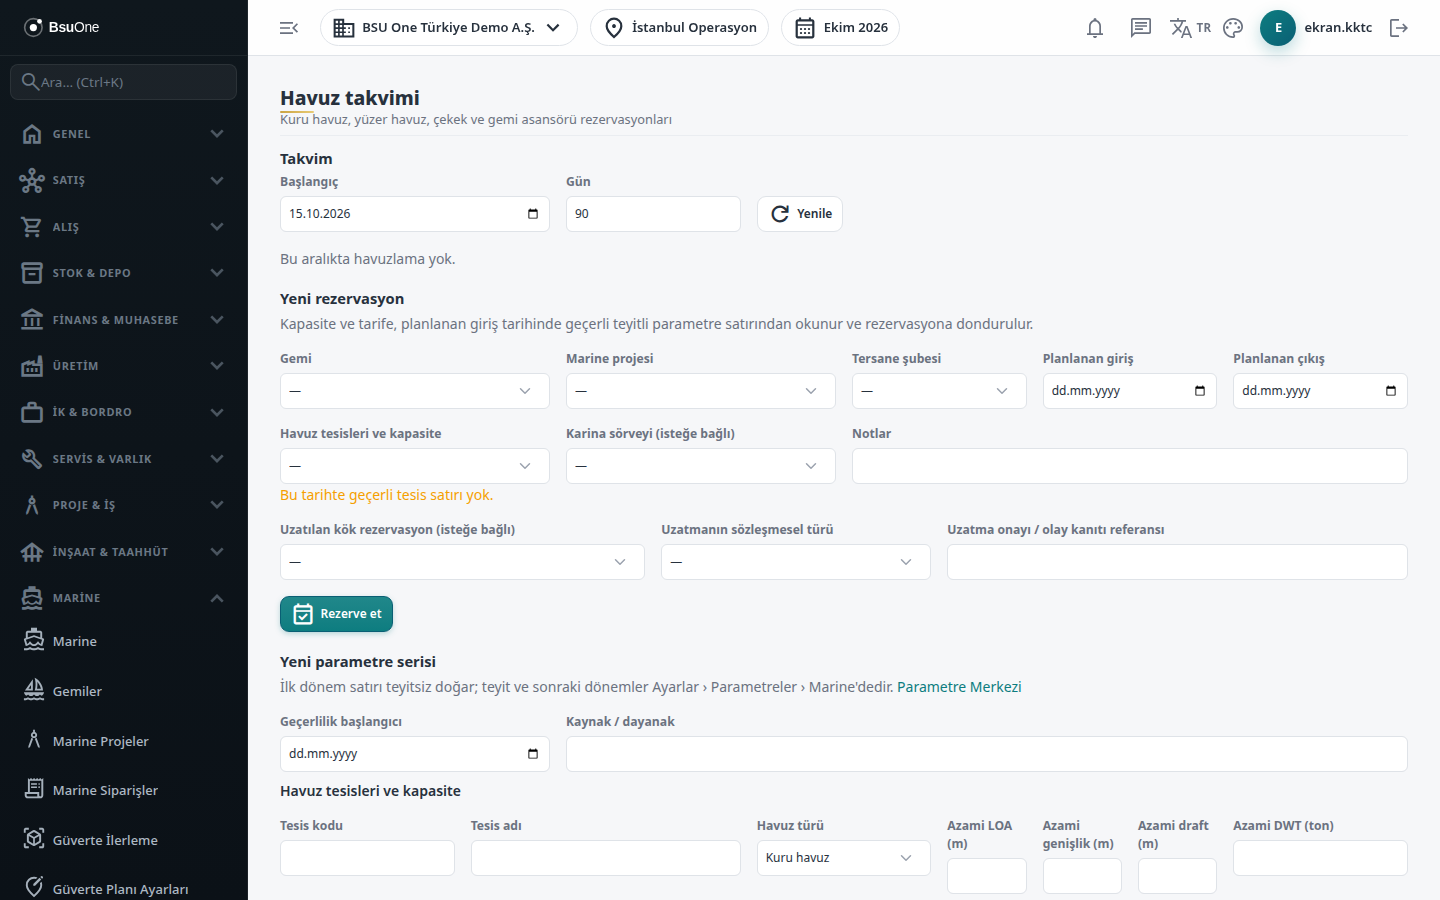Open calendar picker in Başlangıç date field
This screenshot has height=900, width=1440.
533,214
